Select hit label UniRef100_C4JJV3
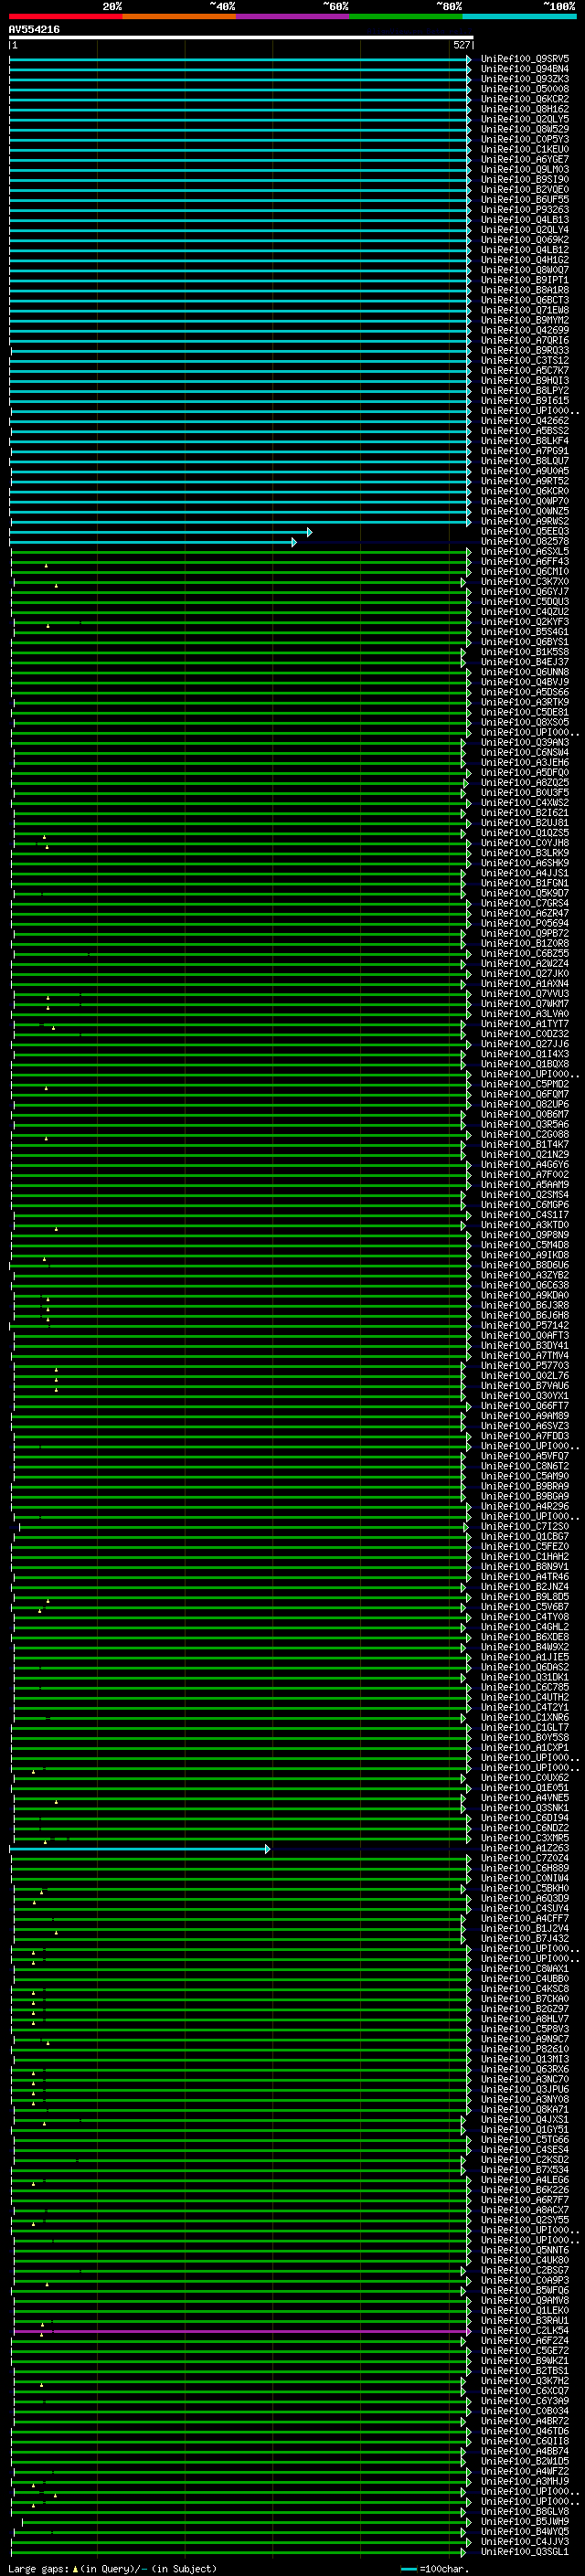585x2576 pixels. tap(525, 2543)
